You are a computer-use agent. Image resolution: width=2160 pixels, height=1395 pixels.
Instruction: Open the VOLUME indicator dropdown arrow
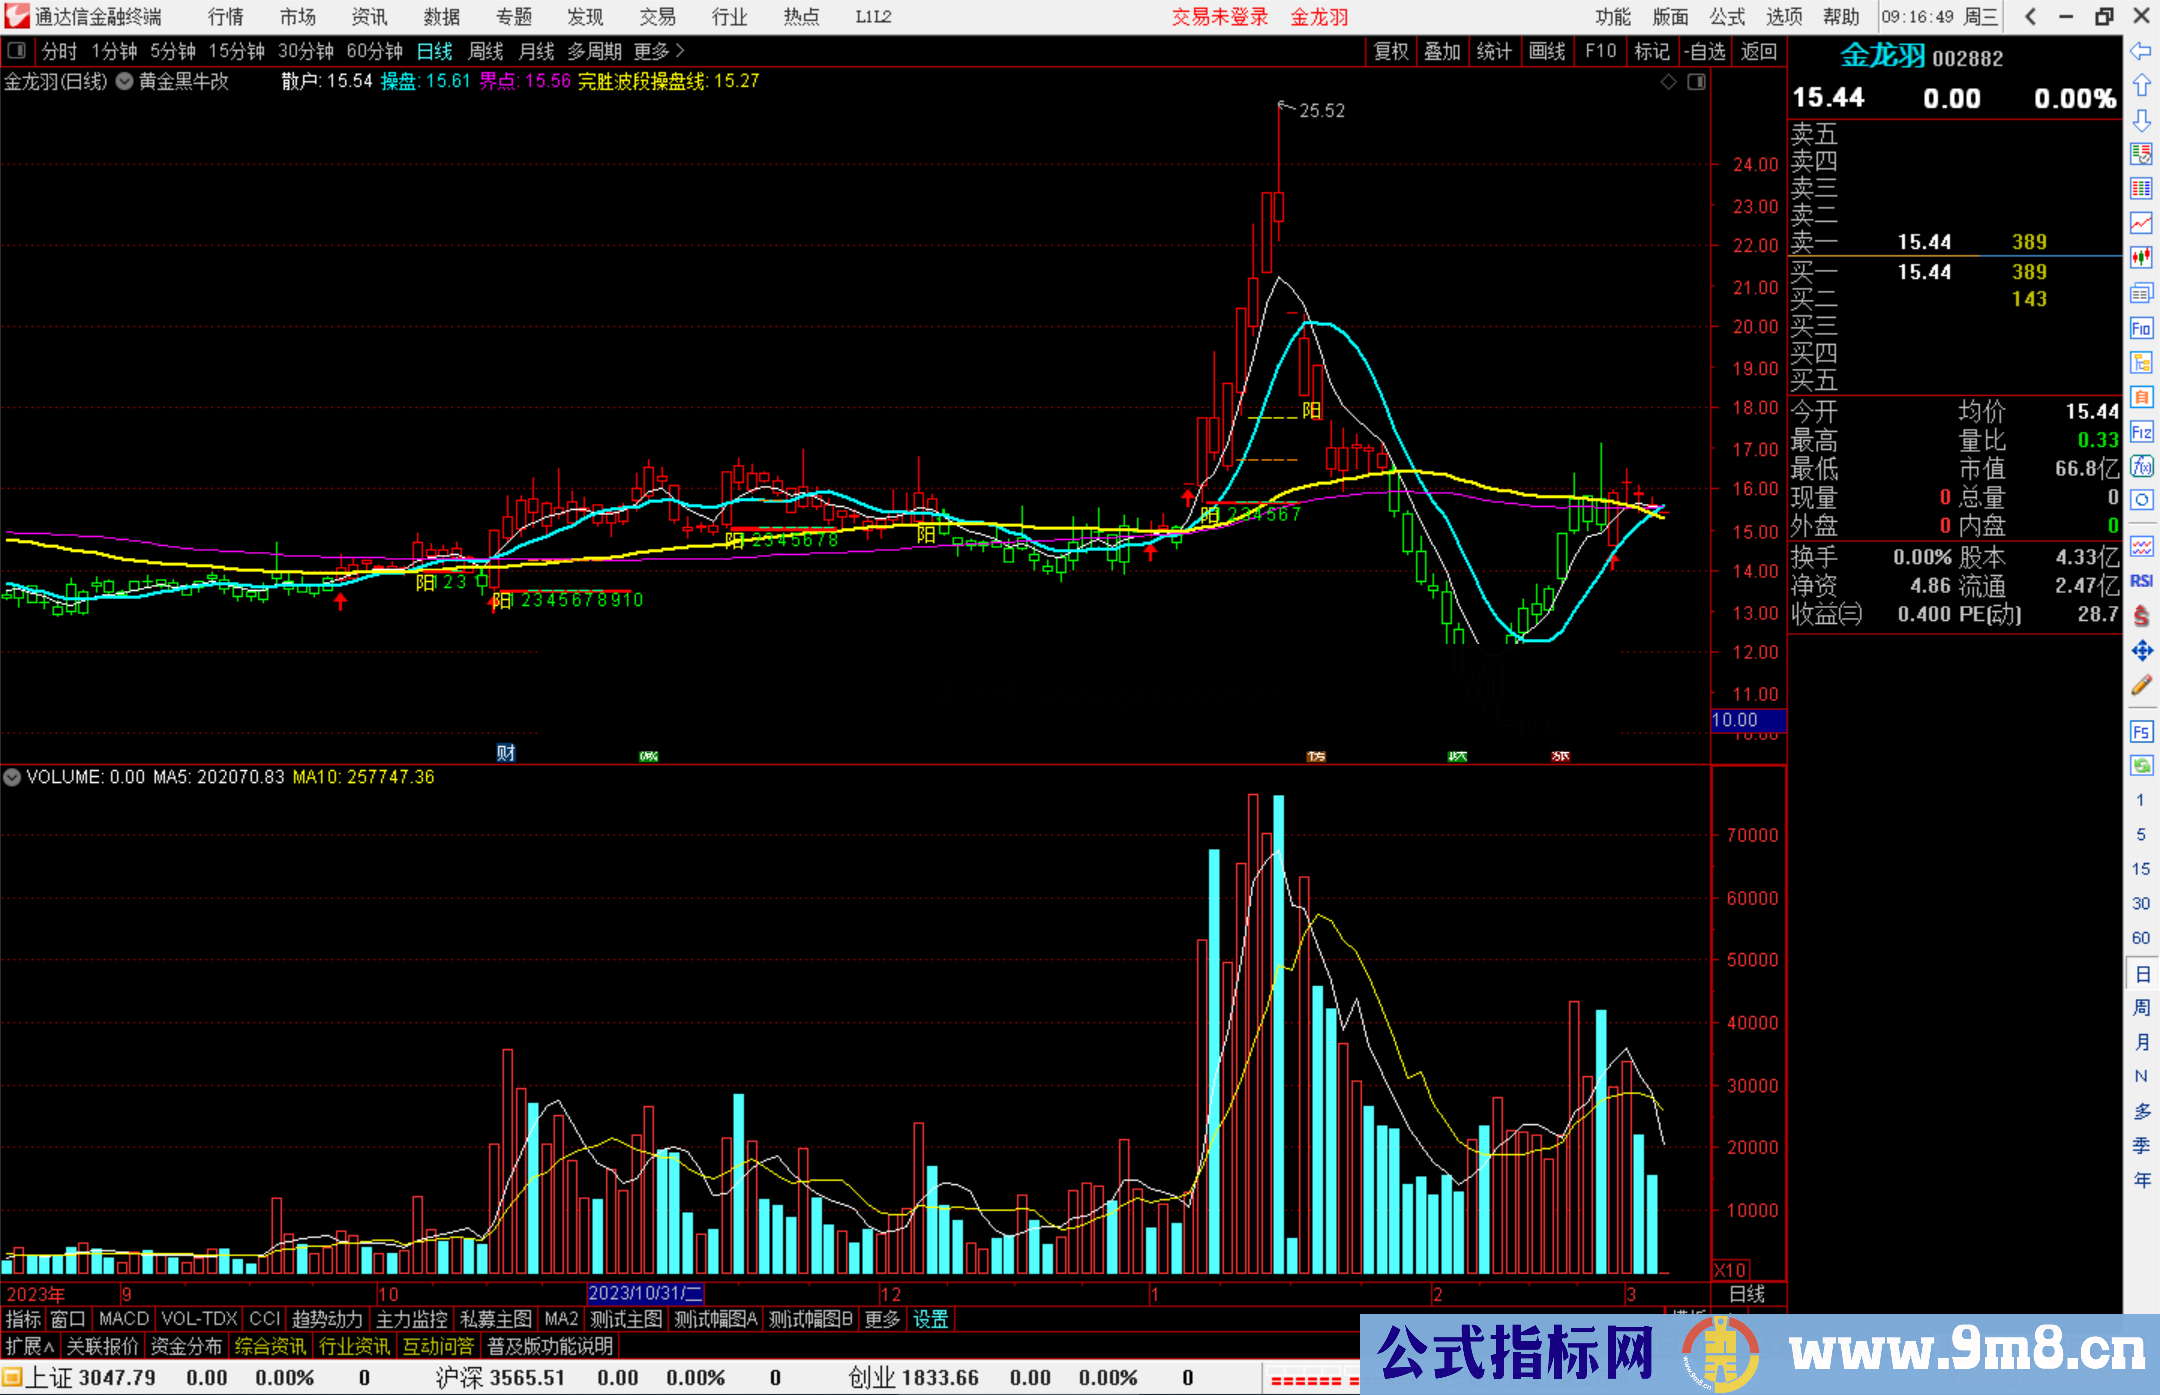tap(12, 777)
